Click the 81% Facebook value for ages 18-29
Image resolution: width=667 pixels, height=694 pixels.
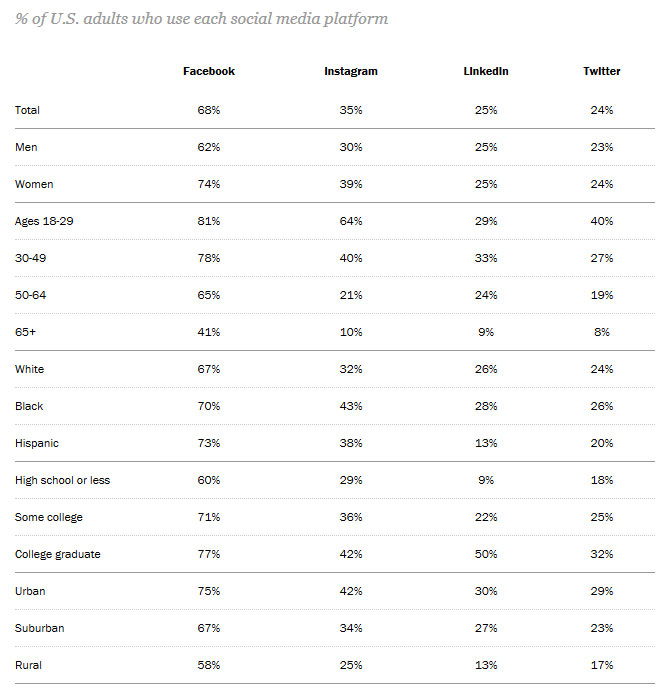(x=208, y=221)
